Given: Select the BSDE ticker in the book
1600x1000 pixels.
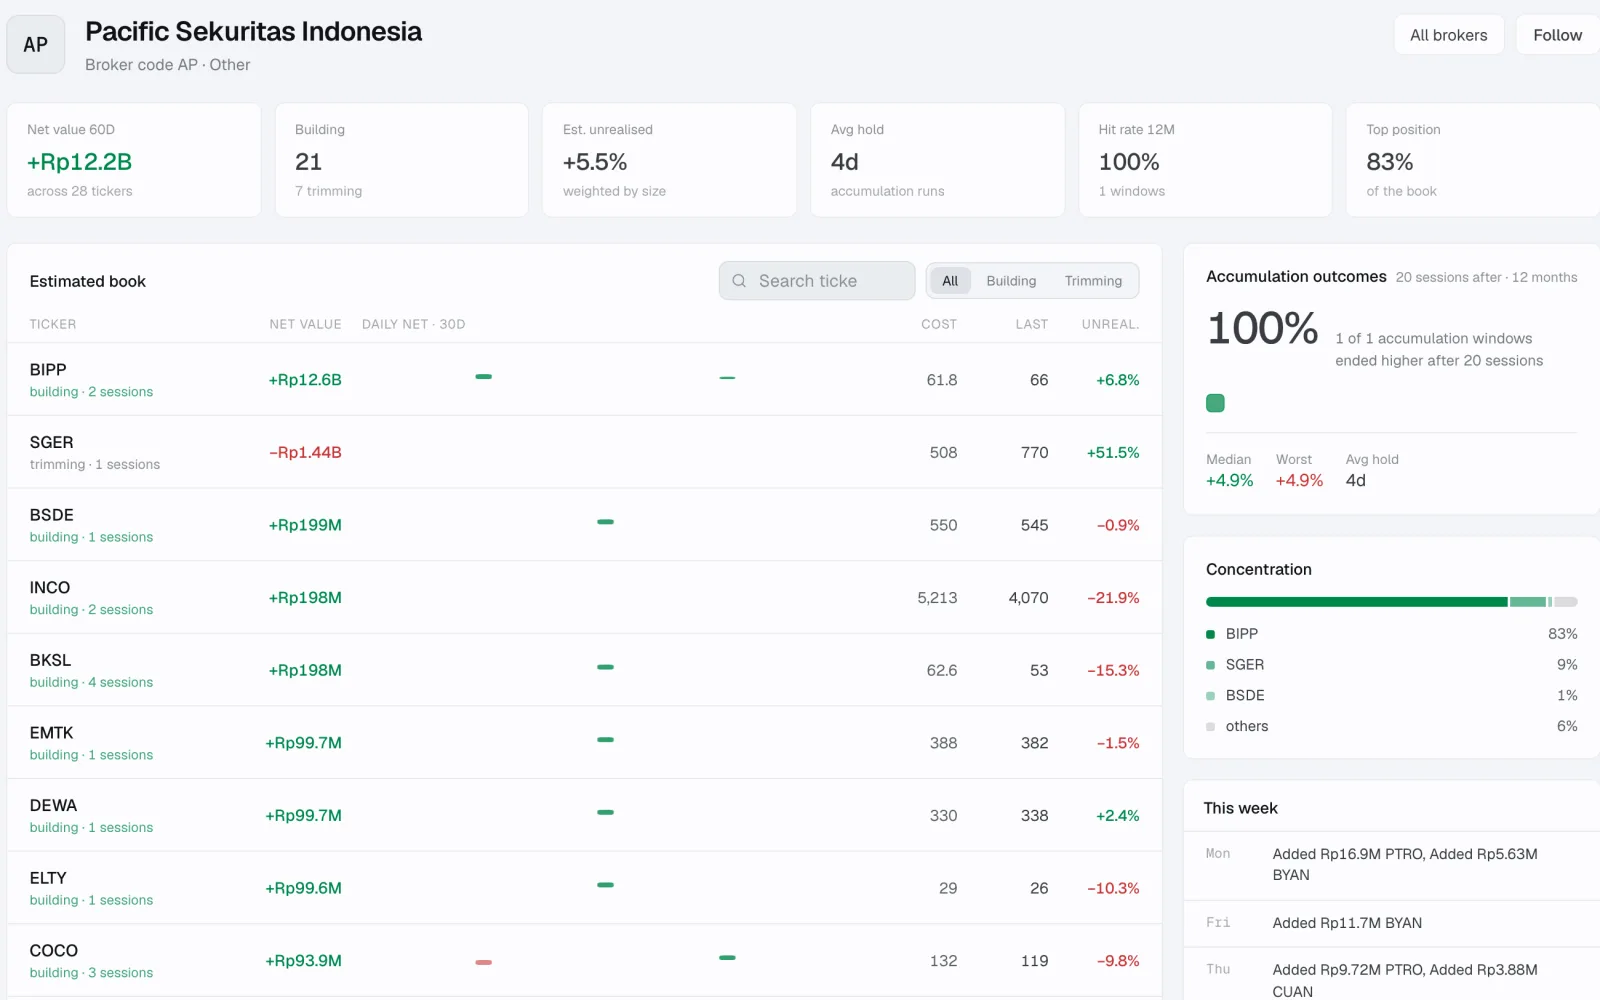Looking at the screenshot, I should 52,515.
